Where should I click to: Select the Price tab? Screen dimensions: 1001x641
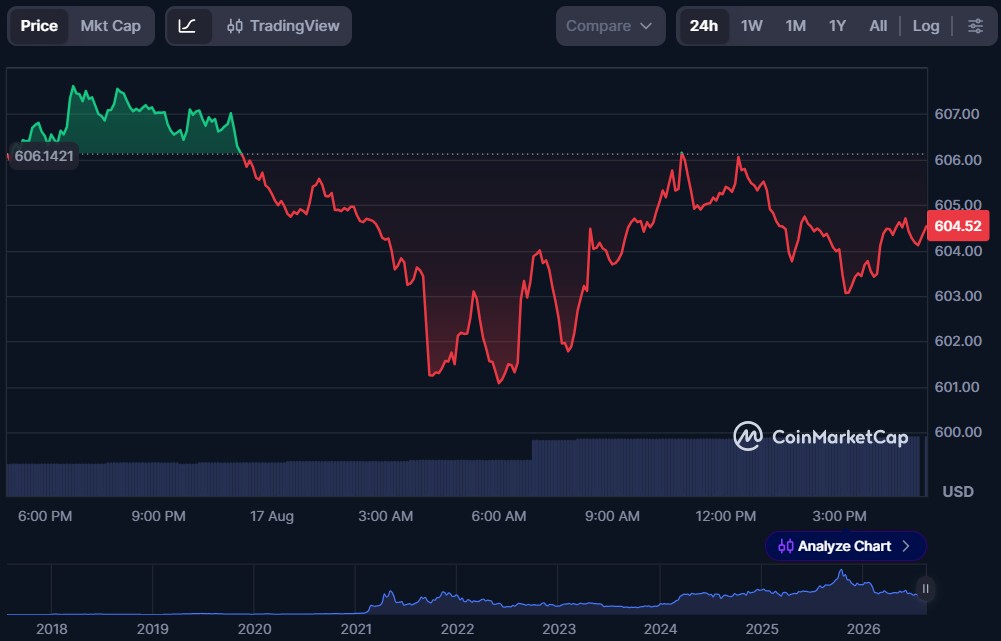coord(39,26)
